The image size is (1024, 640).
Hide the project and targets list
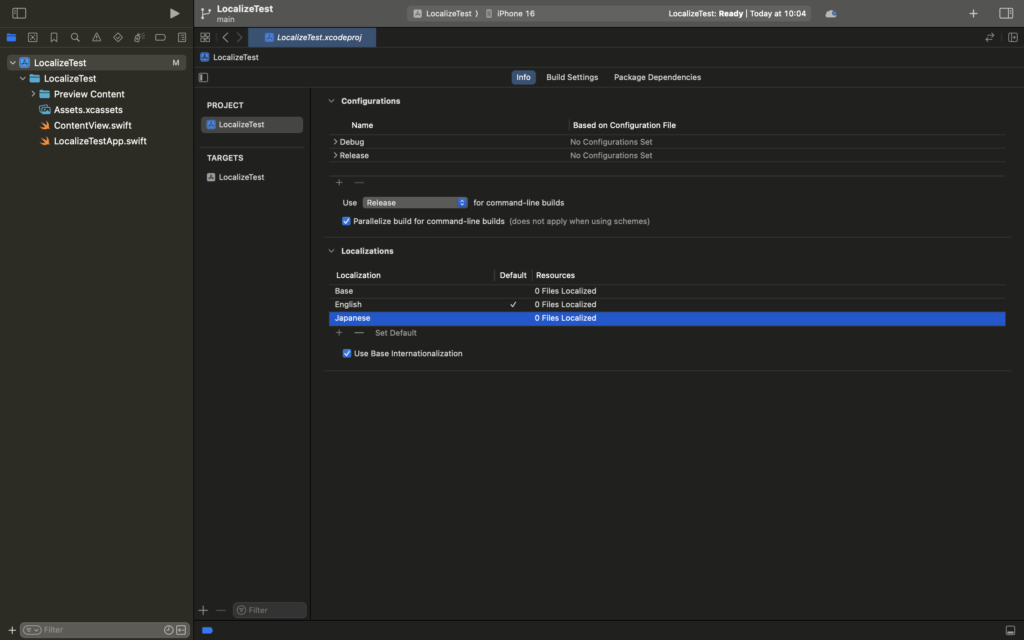(x=203, y=77)
